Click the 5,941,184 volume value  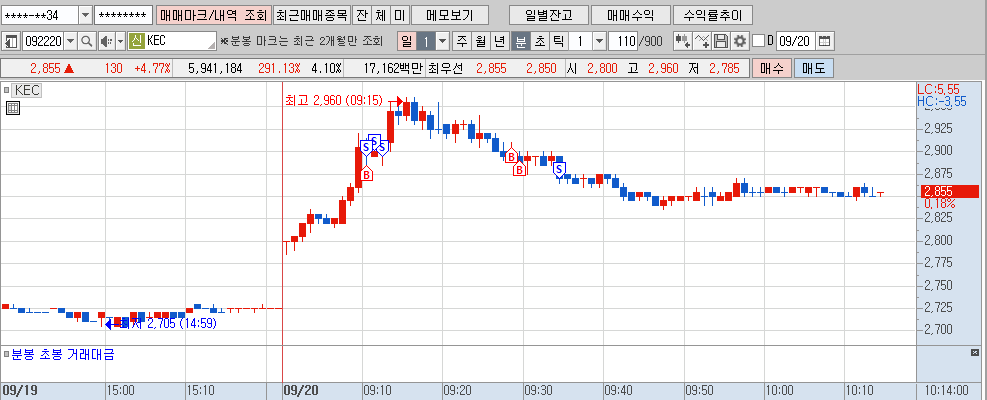click(216, 69)
